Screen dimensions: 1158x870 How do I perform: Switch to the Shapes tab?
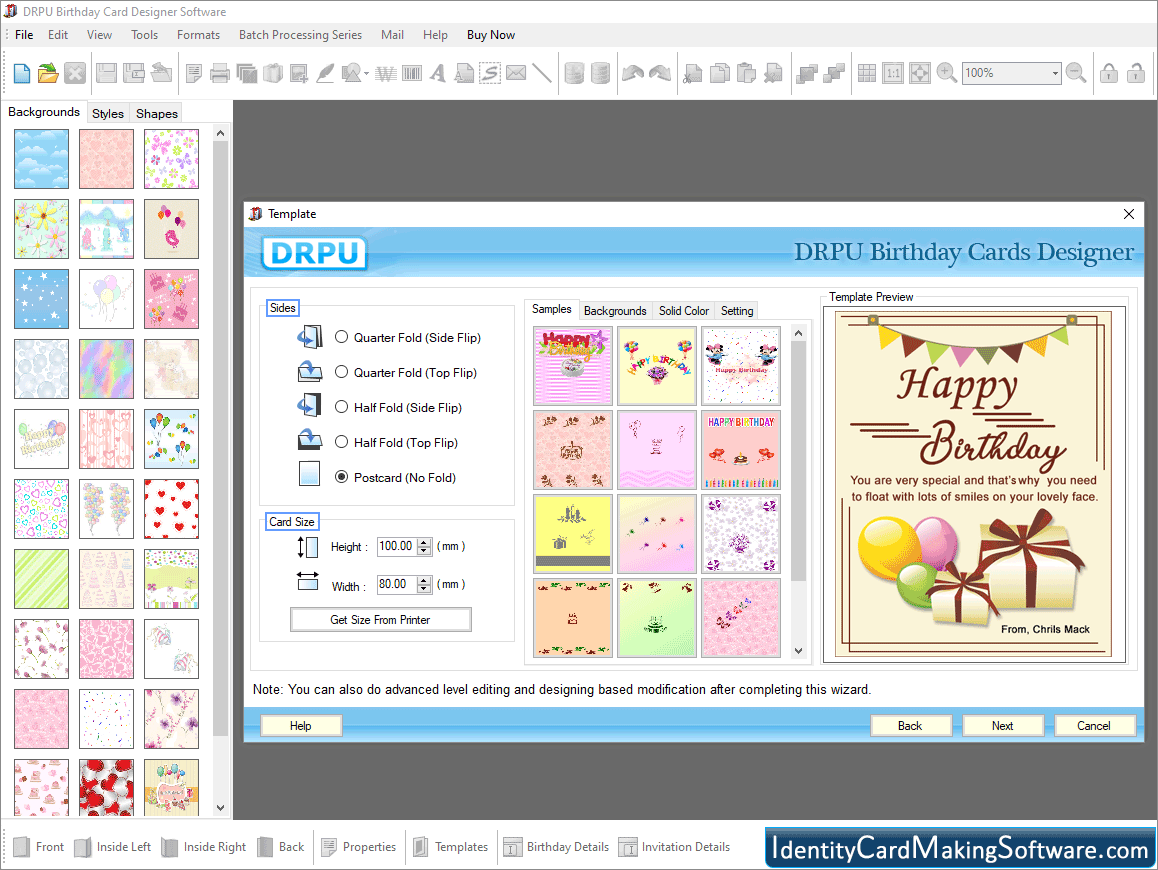(157, 114)
